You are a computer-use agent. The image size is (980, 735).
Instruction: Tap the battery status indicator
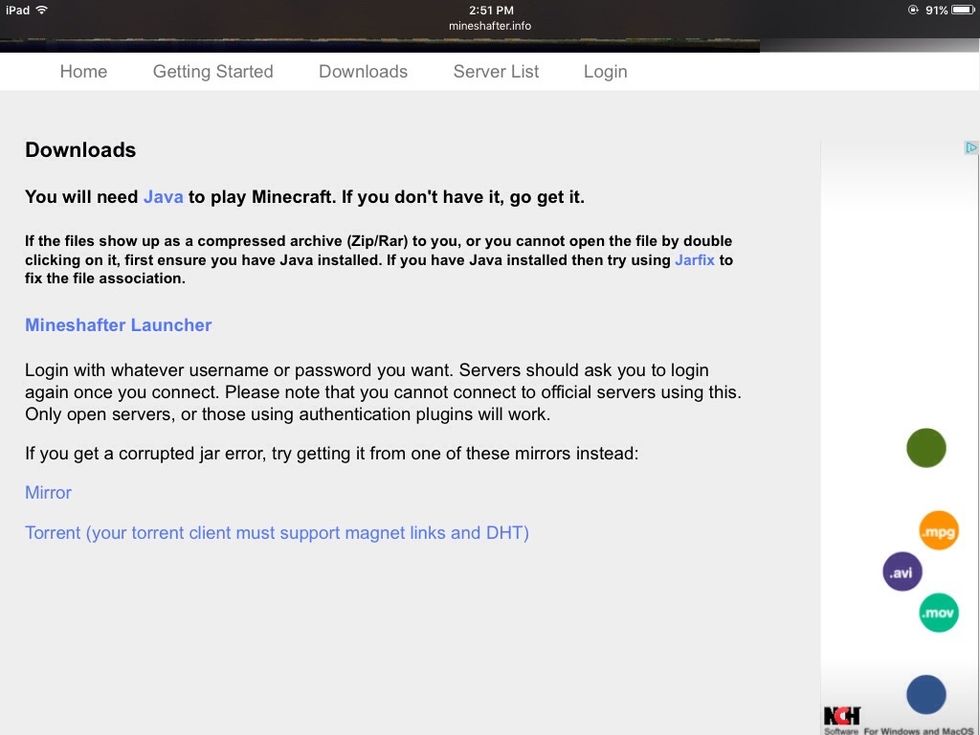point(962,10)
